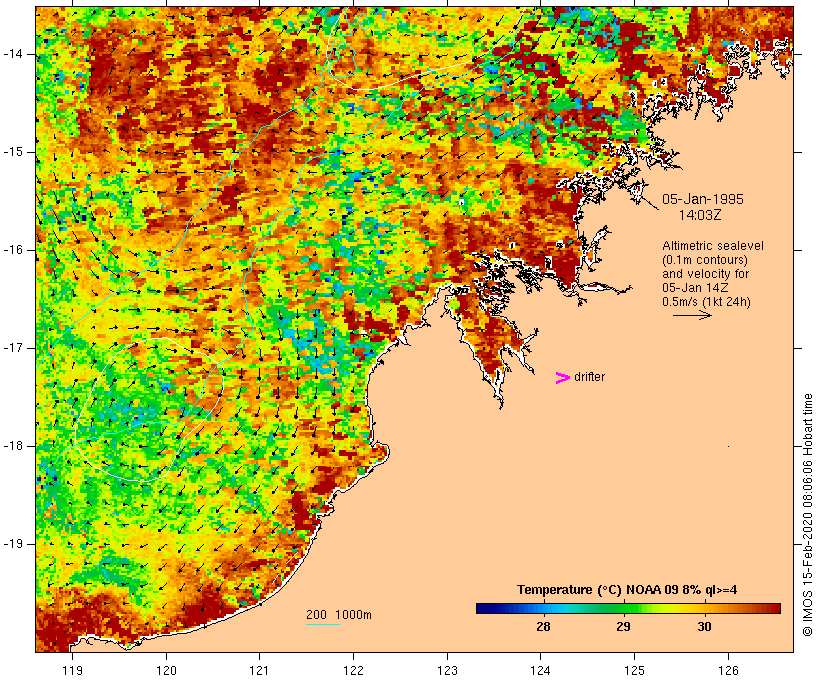Click the latitude label -17

[x=13, y=348]
